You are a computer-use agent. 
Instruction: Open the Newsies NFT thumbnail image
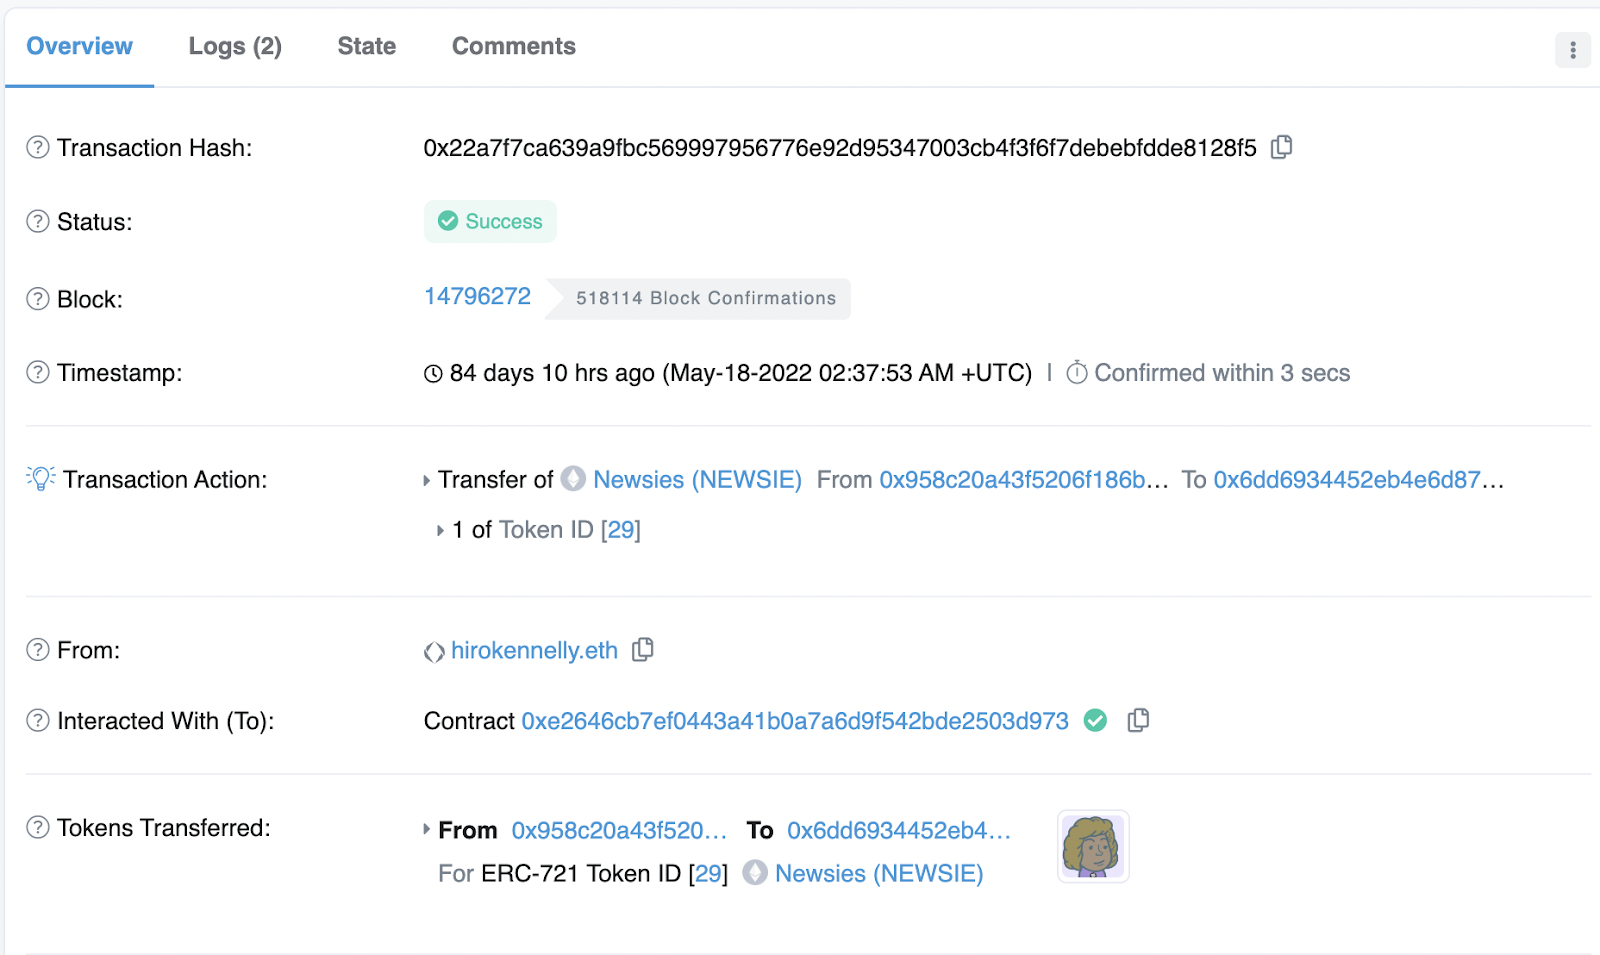(x=1093, y=846)
